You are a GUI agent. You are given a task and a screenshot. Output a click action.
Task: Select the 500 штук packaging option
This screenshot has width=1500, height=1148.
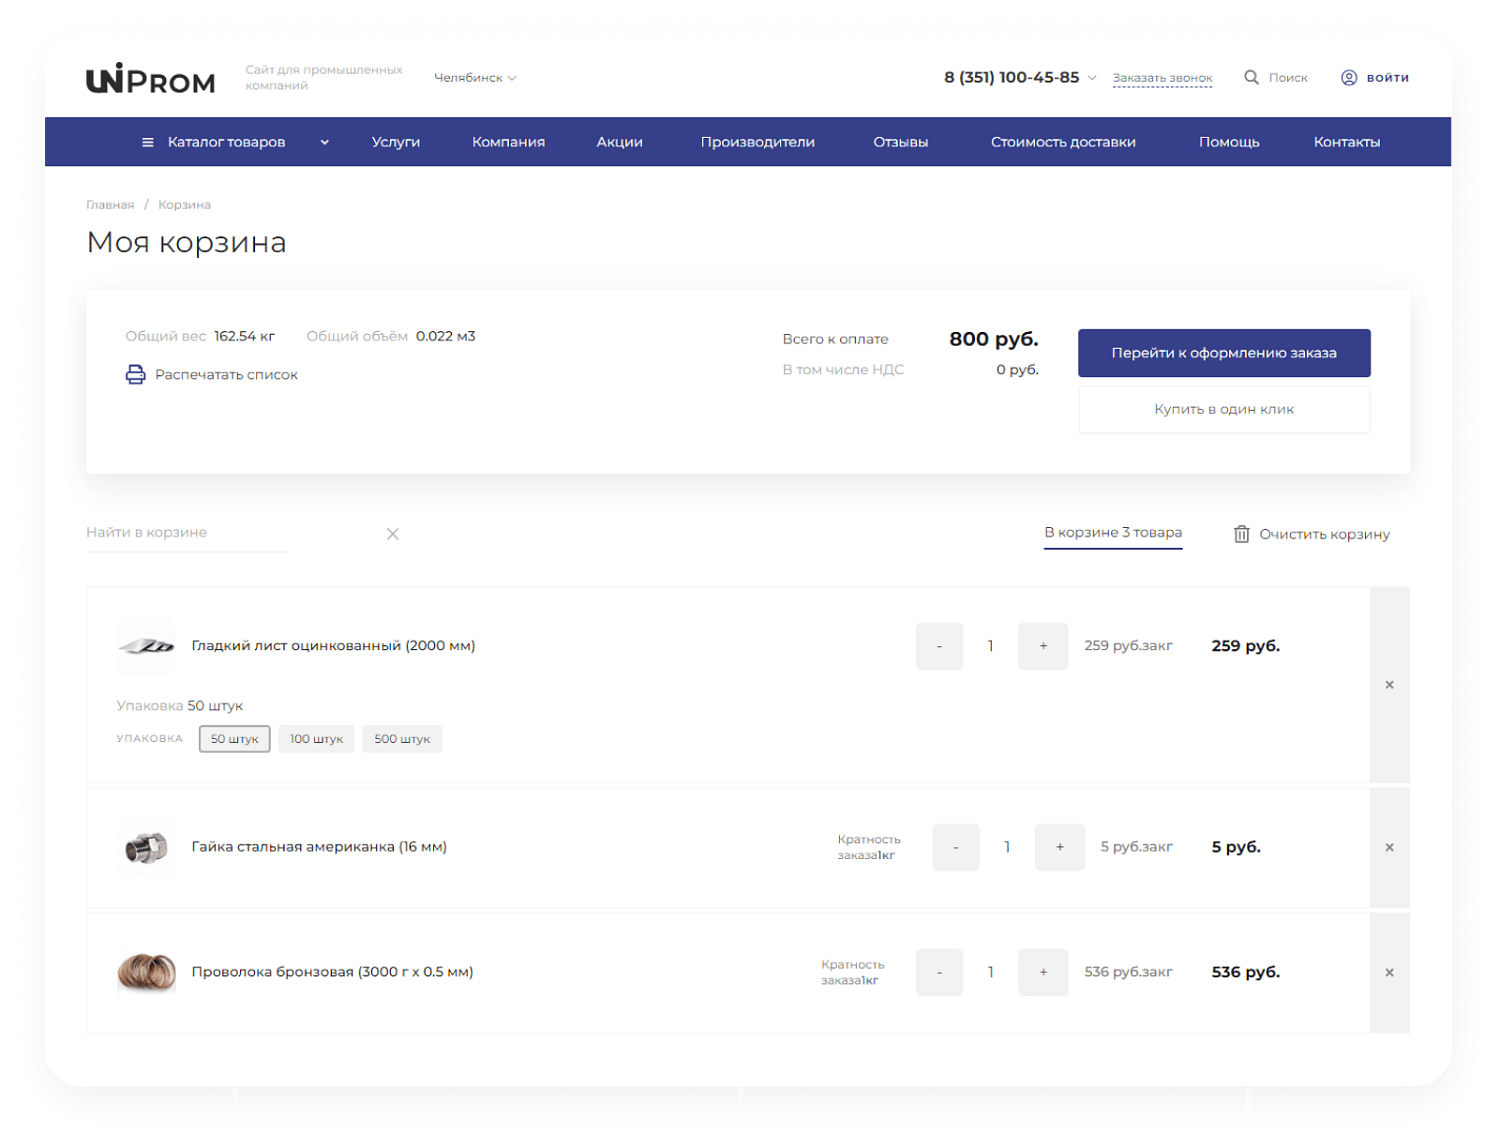[x=401, y=738]
